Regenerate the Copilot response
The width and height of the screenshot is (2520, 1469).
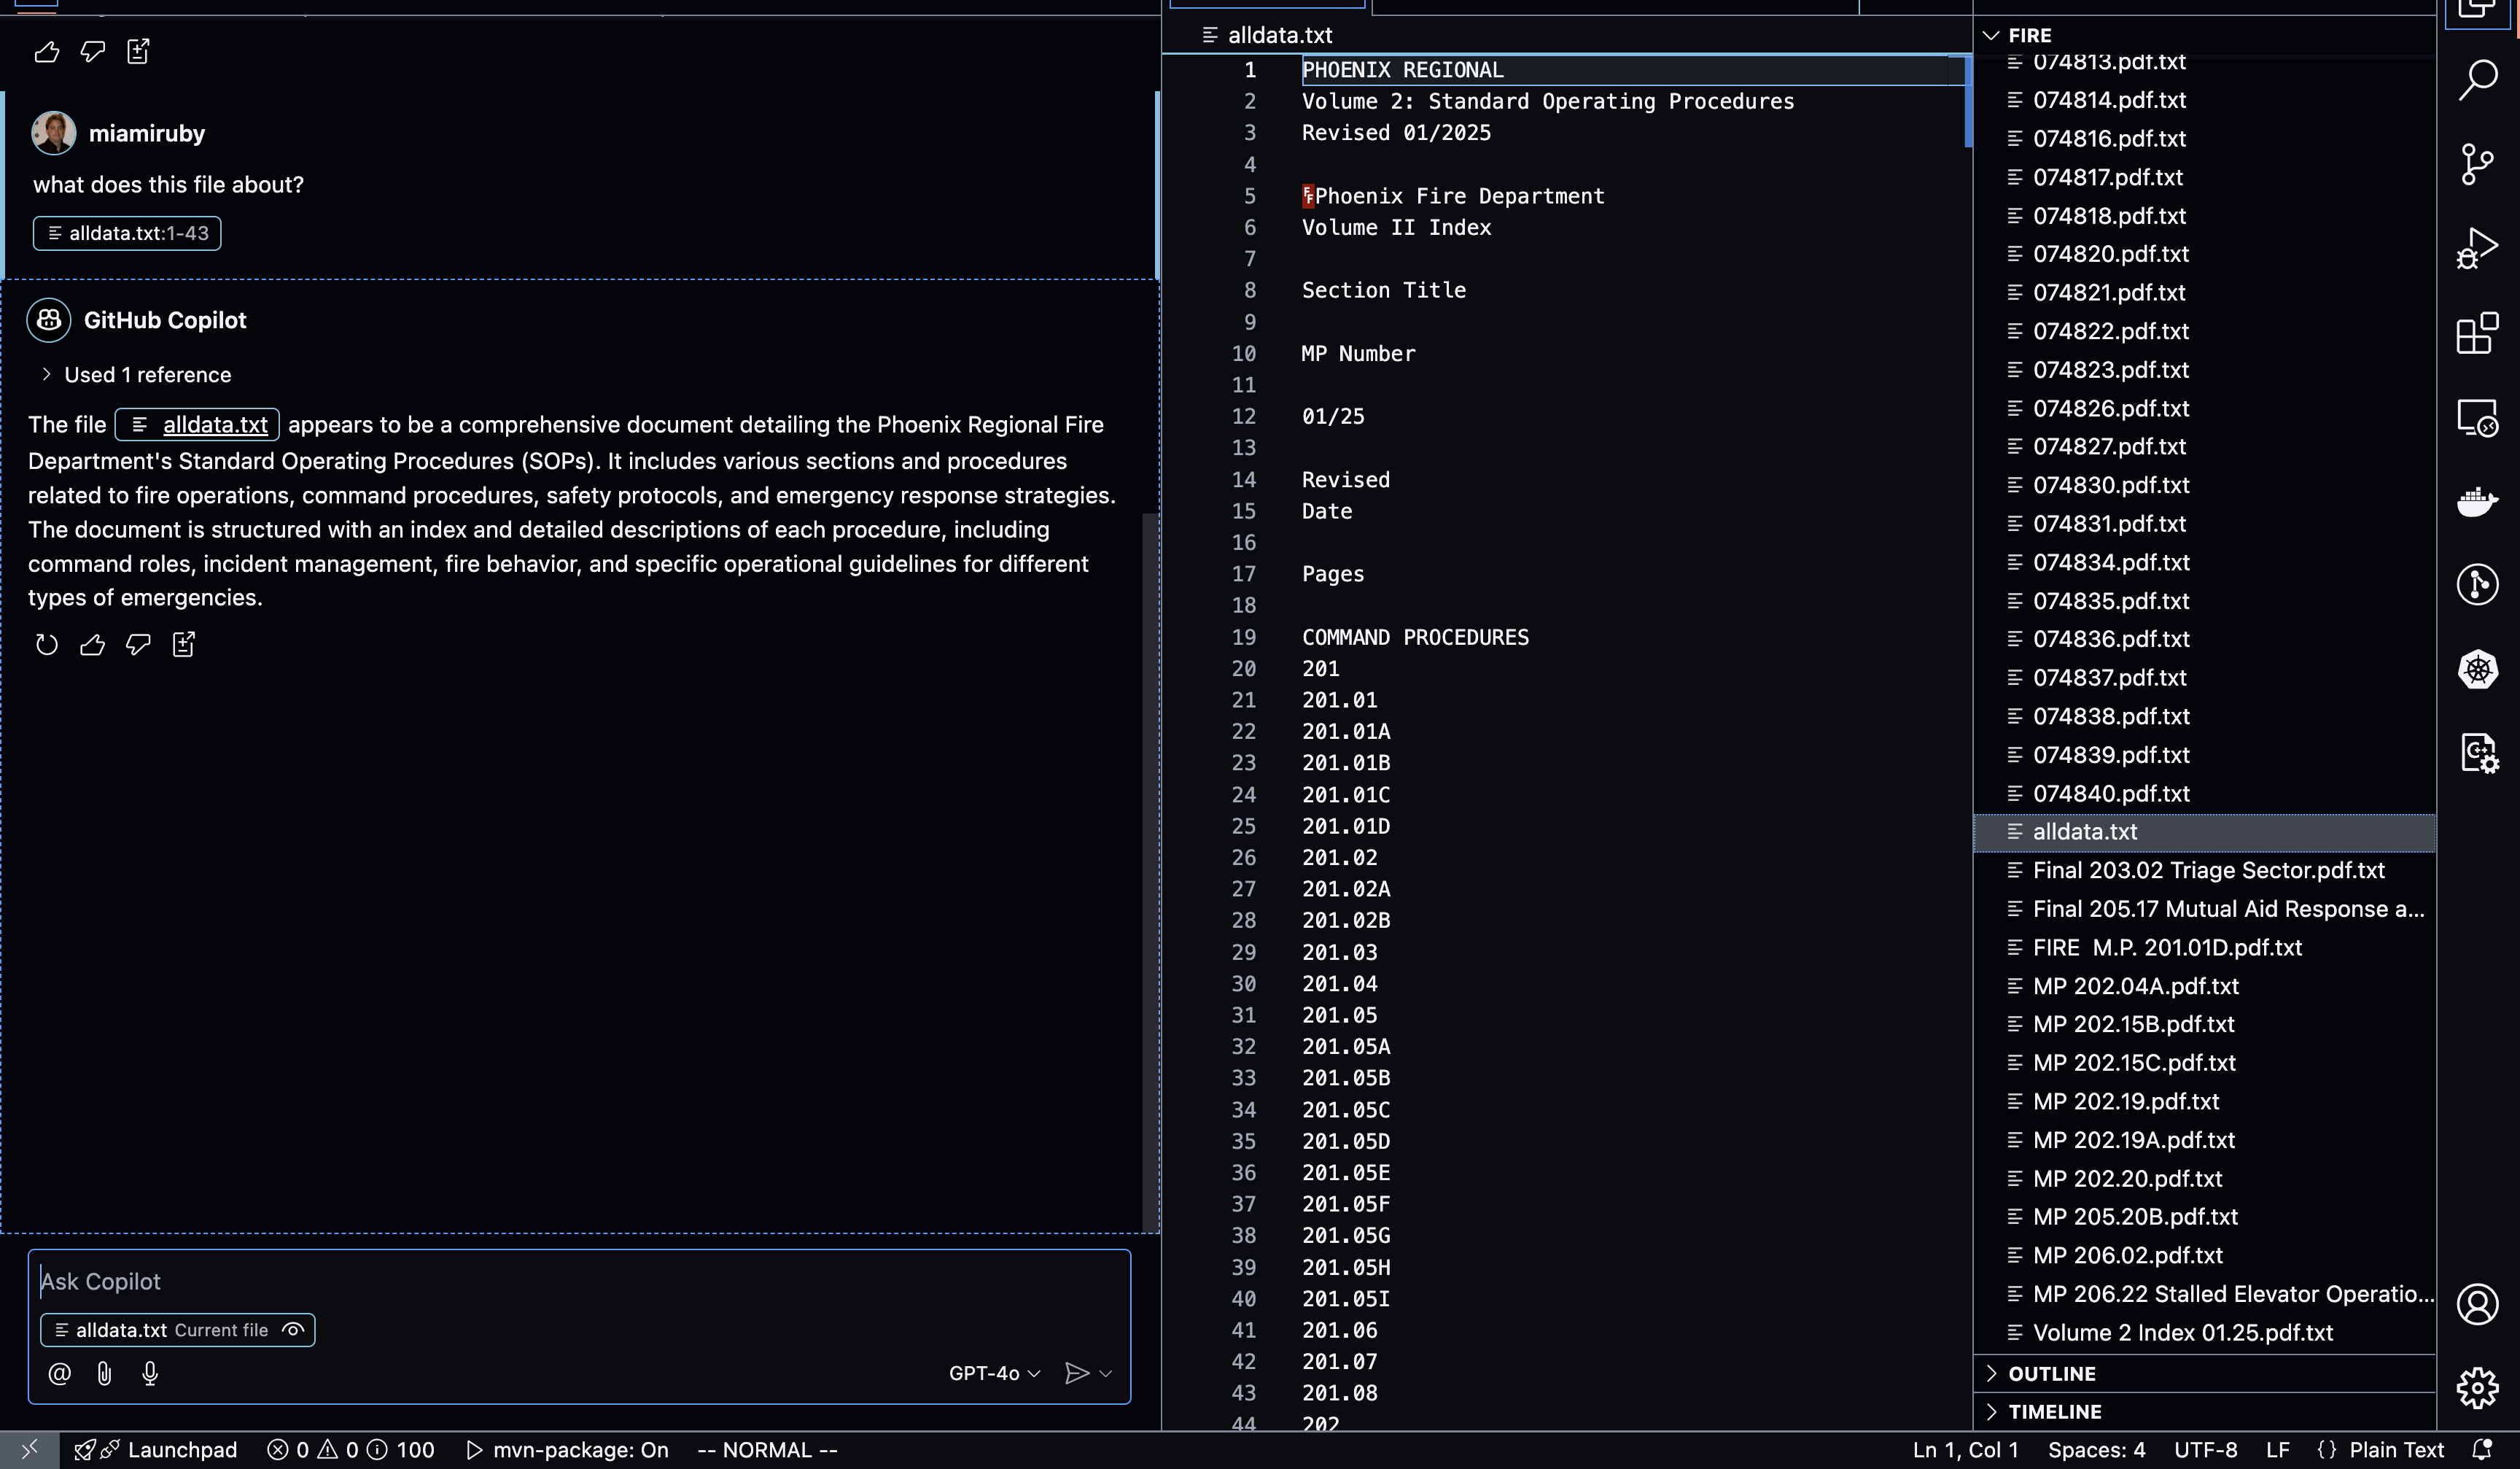click(x=46, y=645)
